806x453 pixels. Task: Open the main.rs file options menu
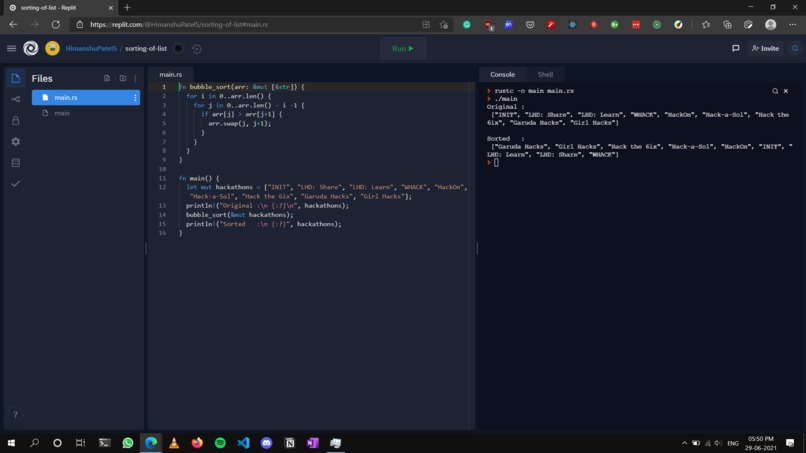[135, 97]
